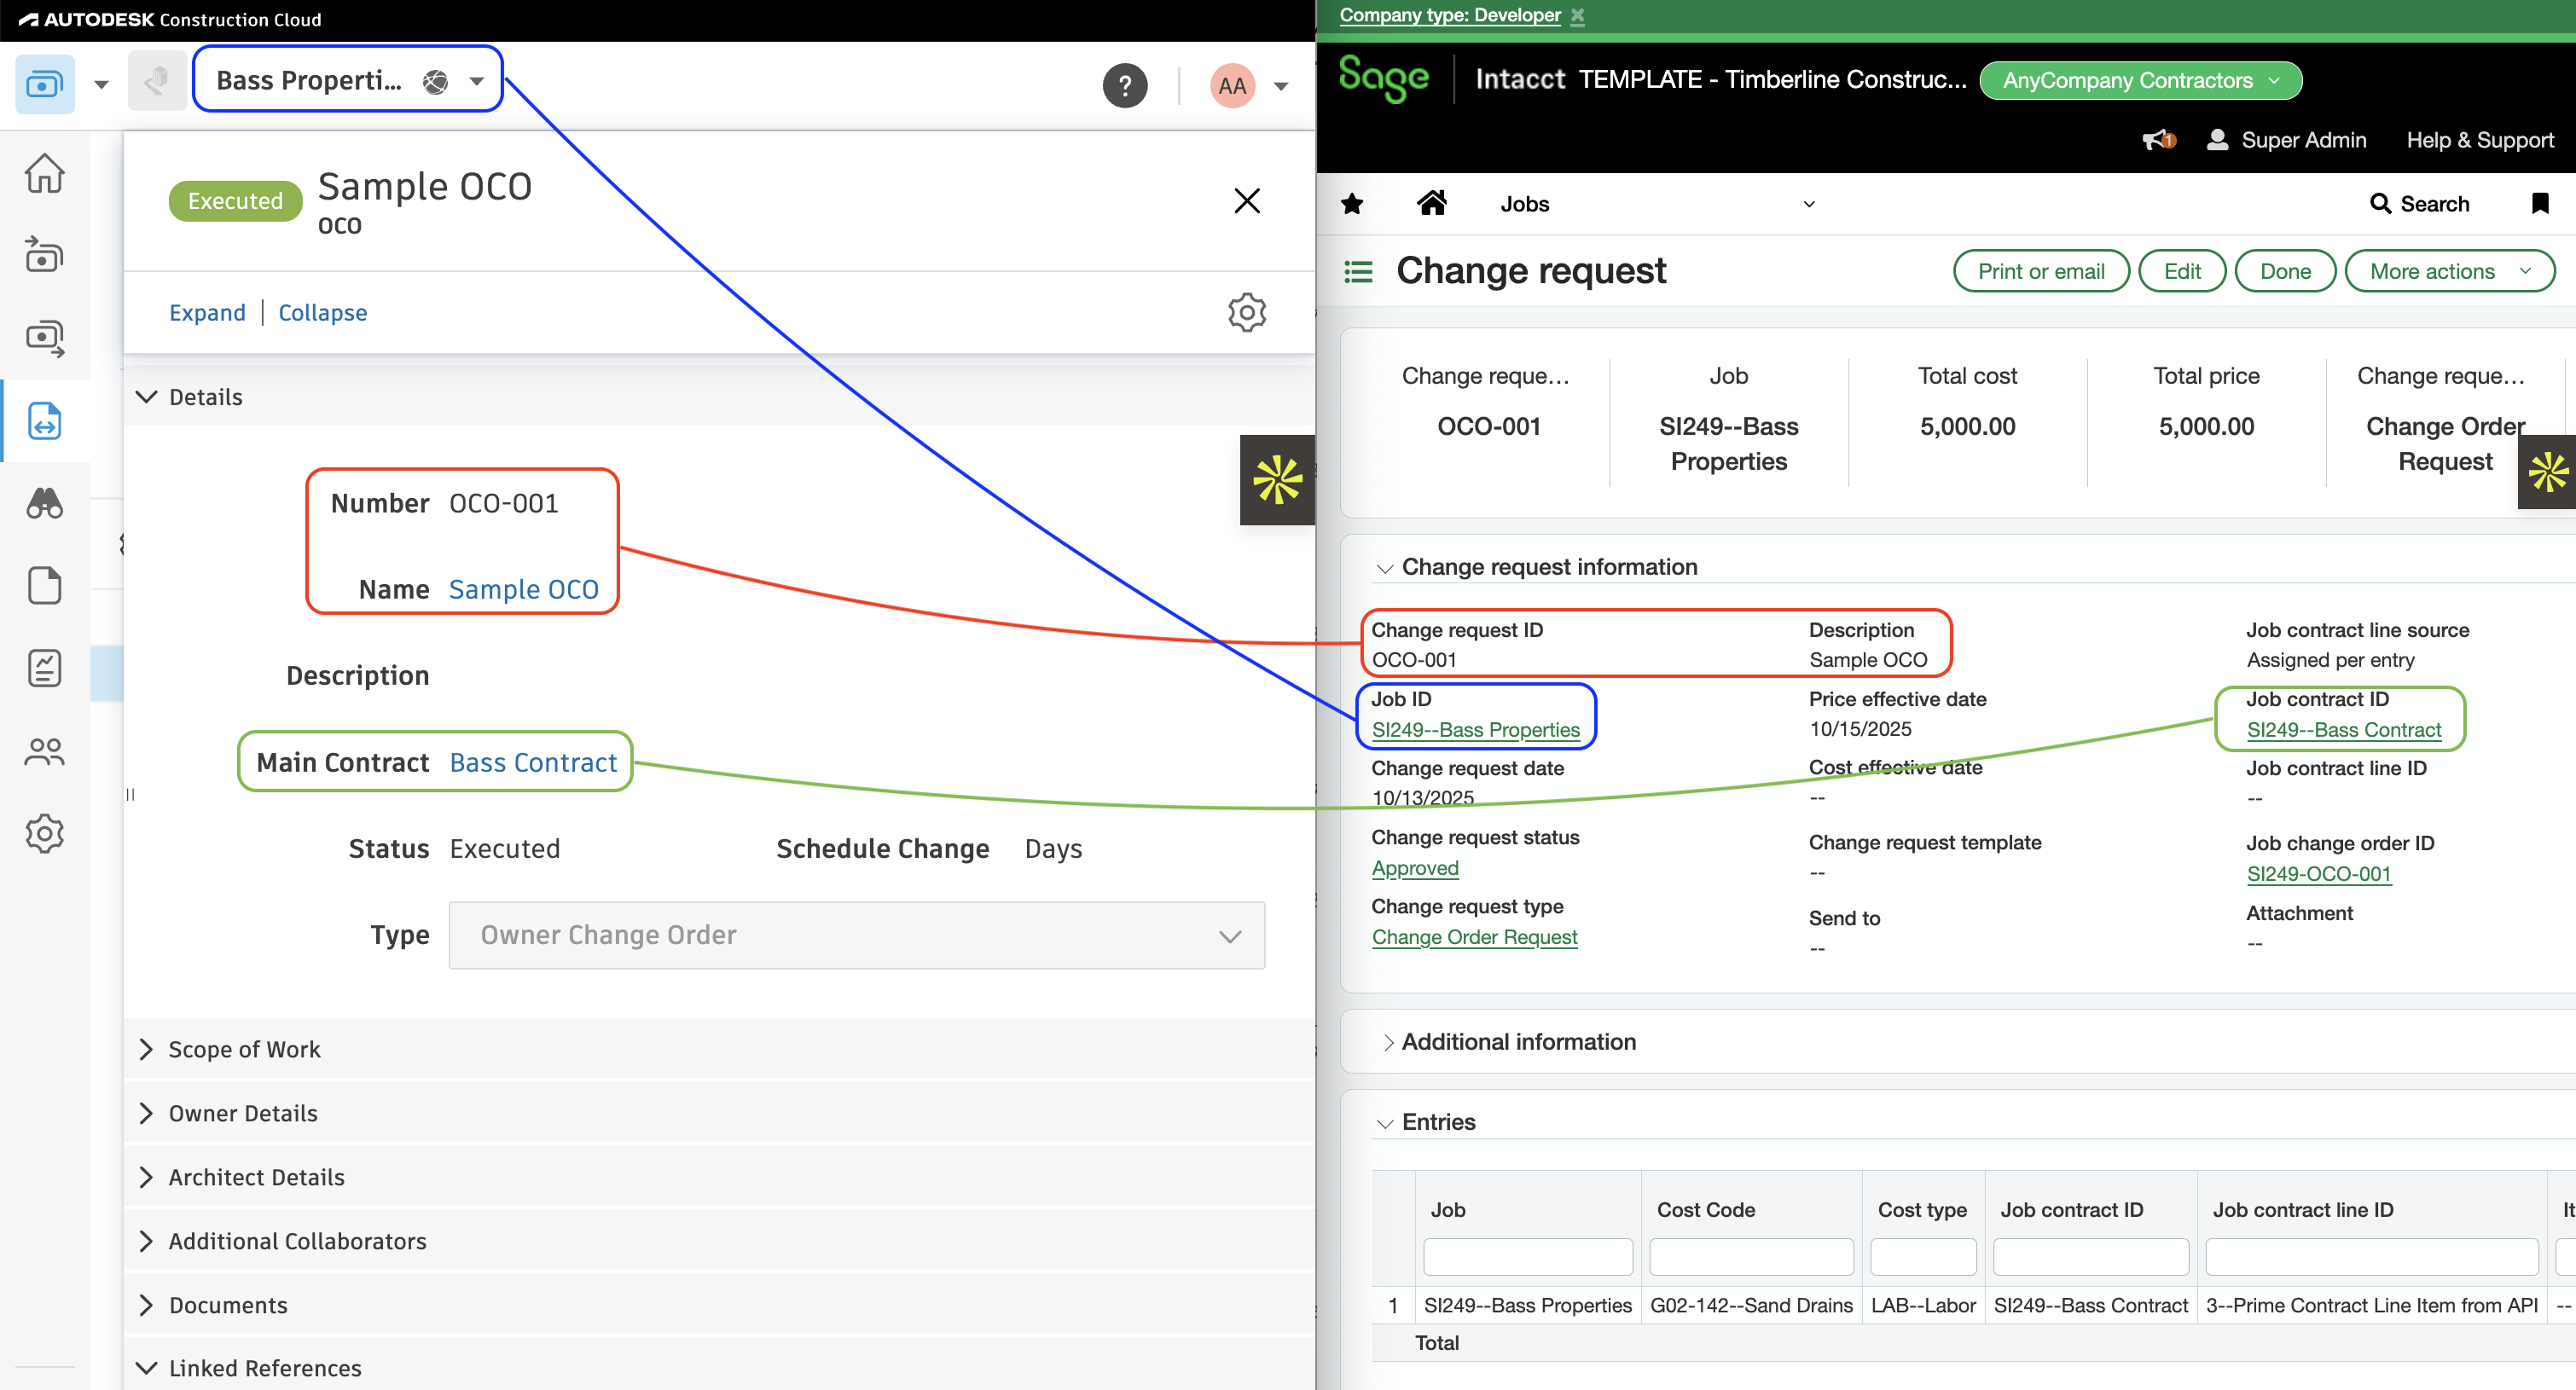This screenshot has width=2576, height=1390.
Task: Open notifications via the megaphone icon
Action: [2158, 139]
